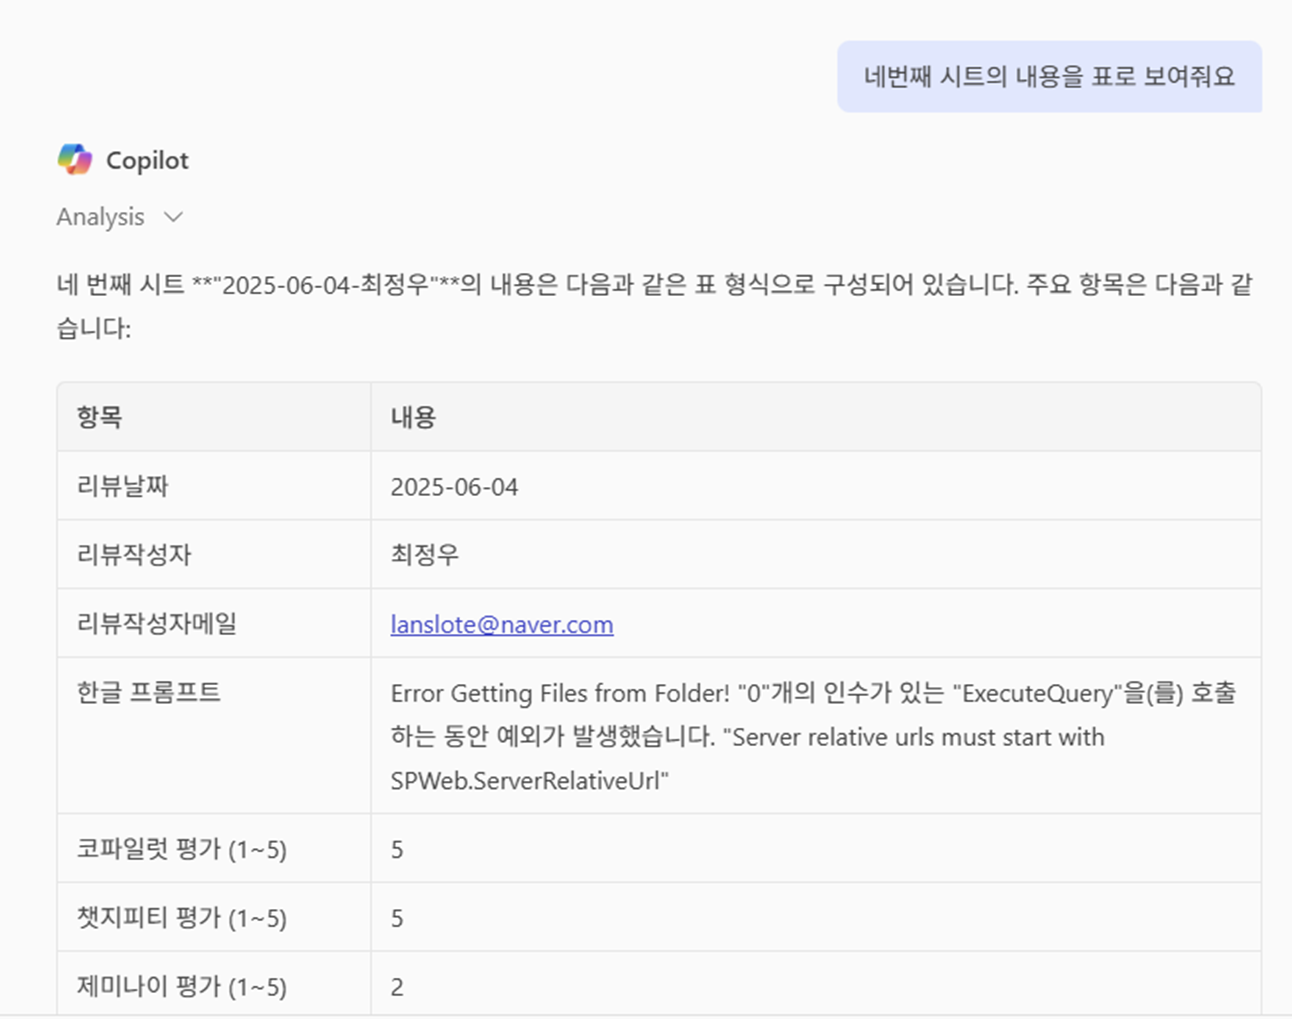1292x1019 pixels.
Task: Click the 2025-06-04 date value cell
Action: [454, 487]
